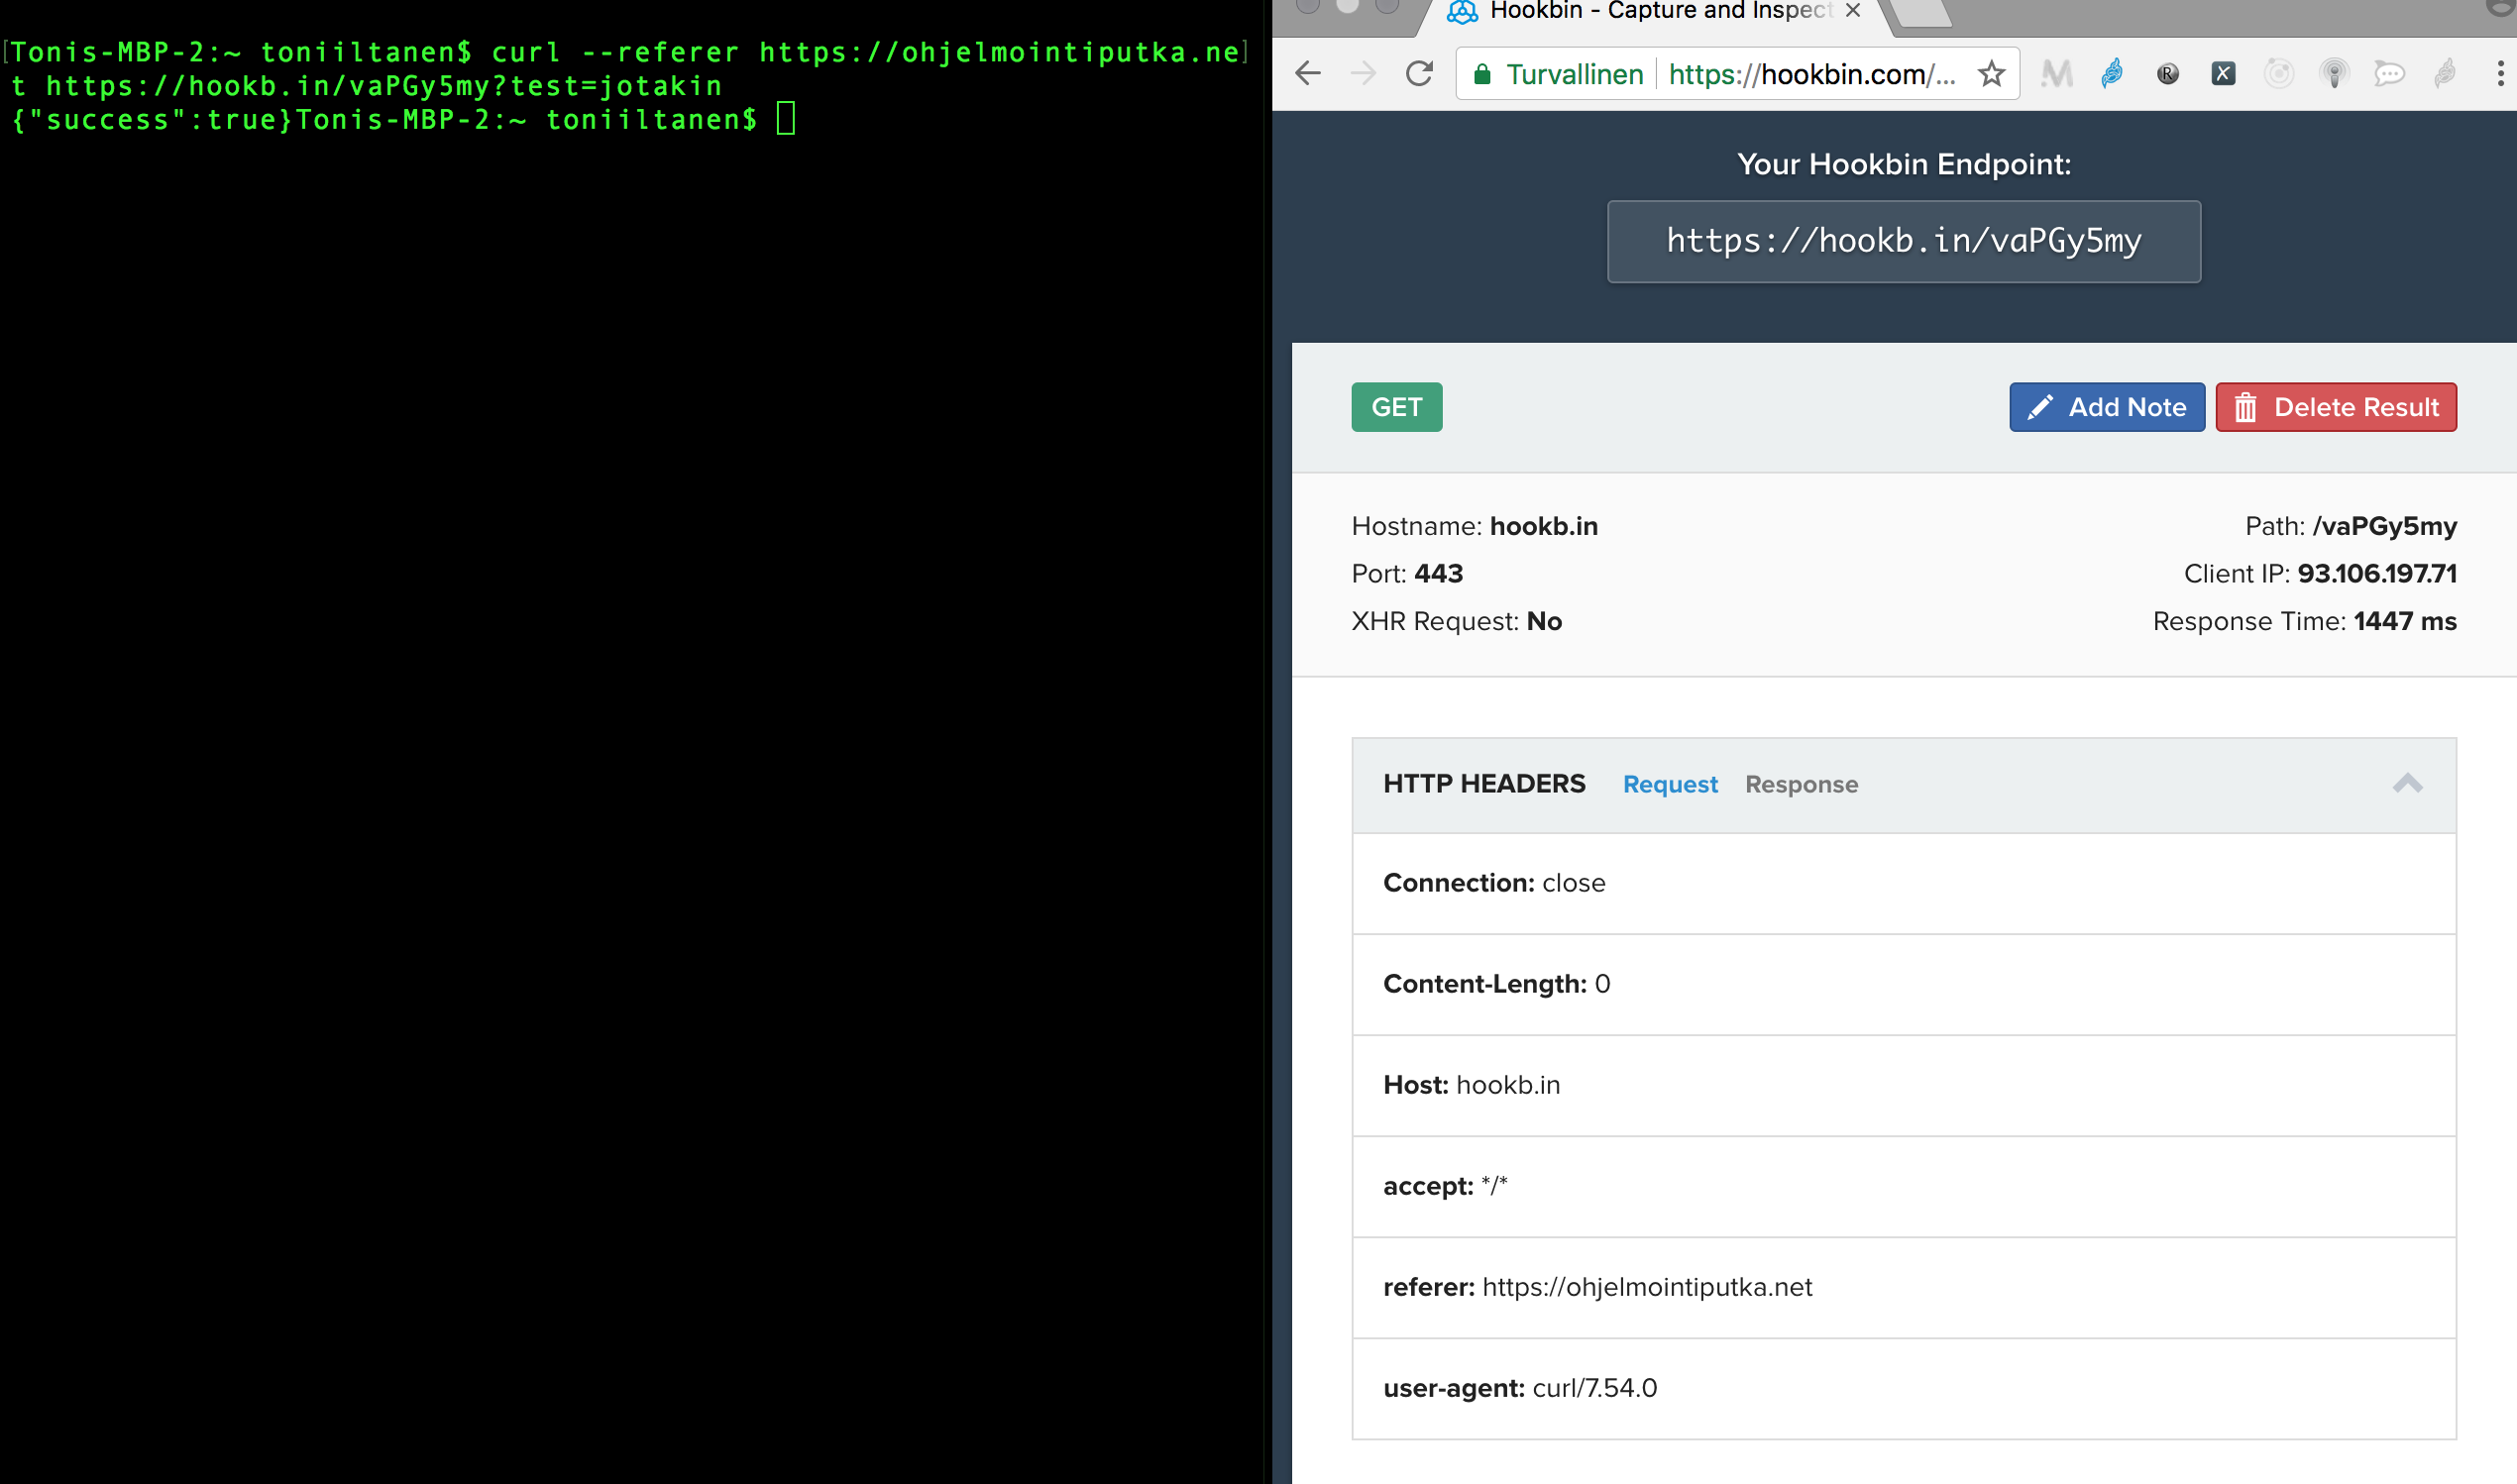Reload the Hookbin page
The height and width of the screenshot is (1484, 2517).
click(1419, 73)
